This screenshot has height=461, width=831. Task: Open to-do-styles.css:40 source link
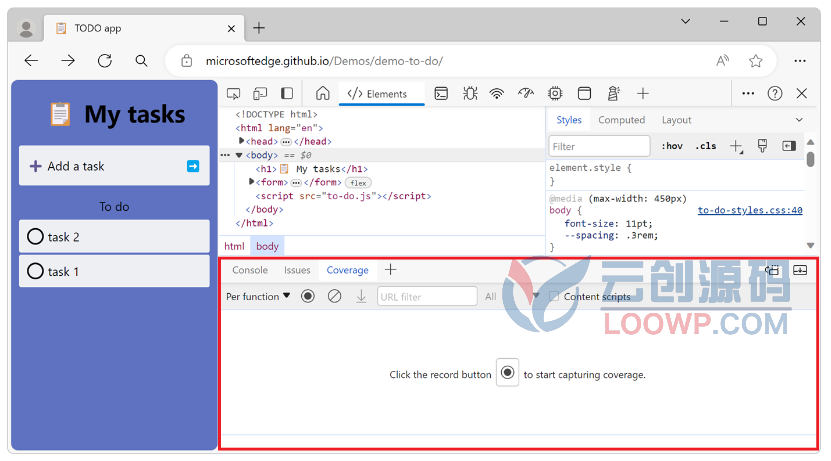(x=749, y=210)
